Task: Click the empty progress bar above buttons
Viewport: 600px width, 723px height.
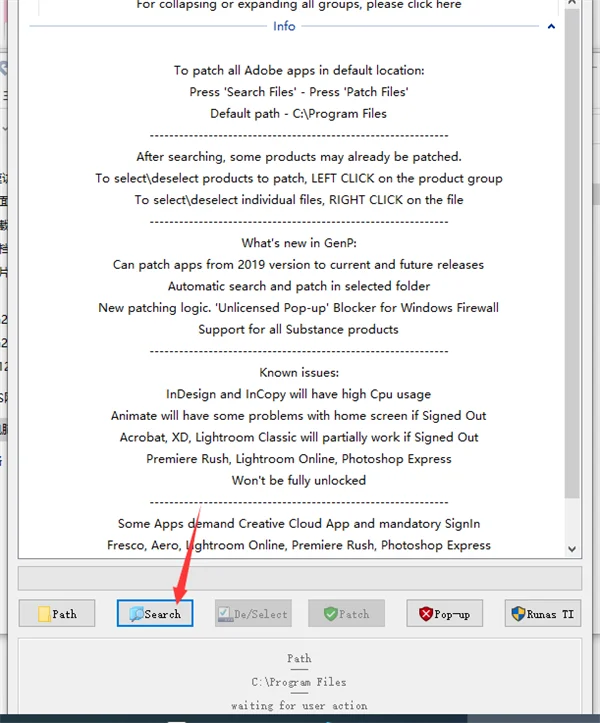Action: click(300, 578)
